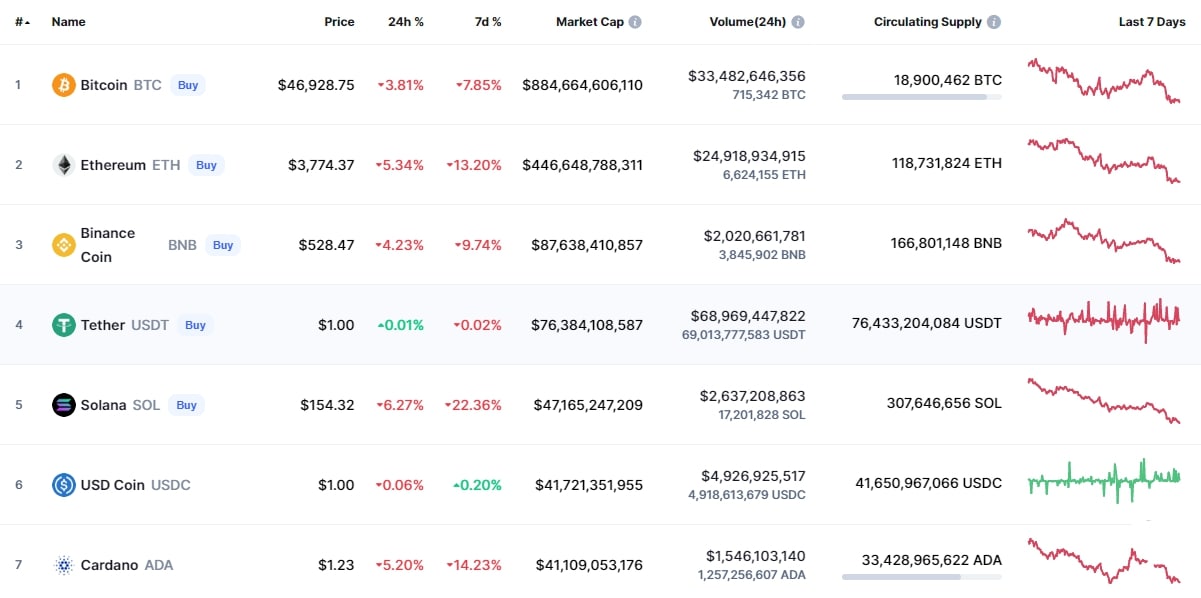Screen dimensions: 1201x598
Task: Click Cardano price $1.23
Action: click(x=336, y=565)
